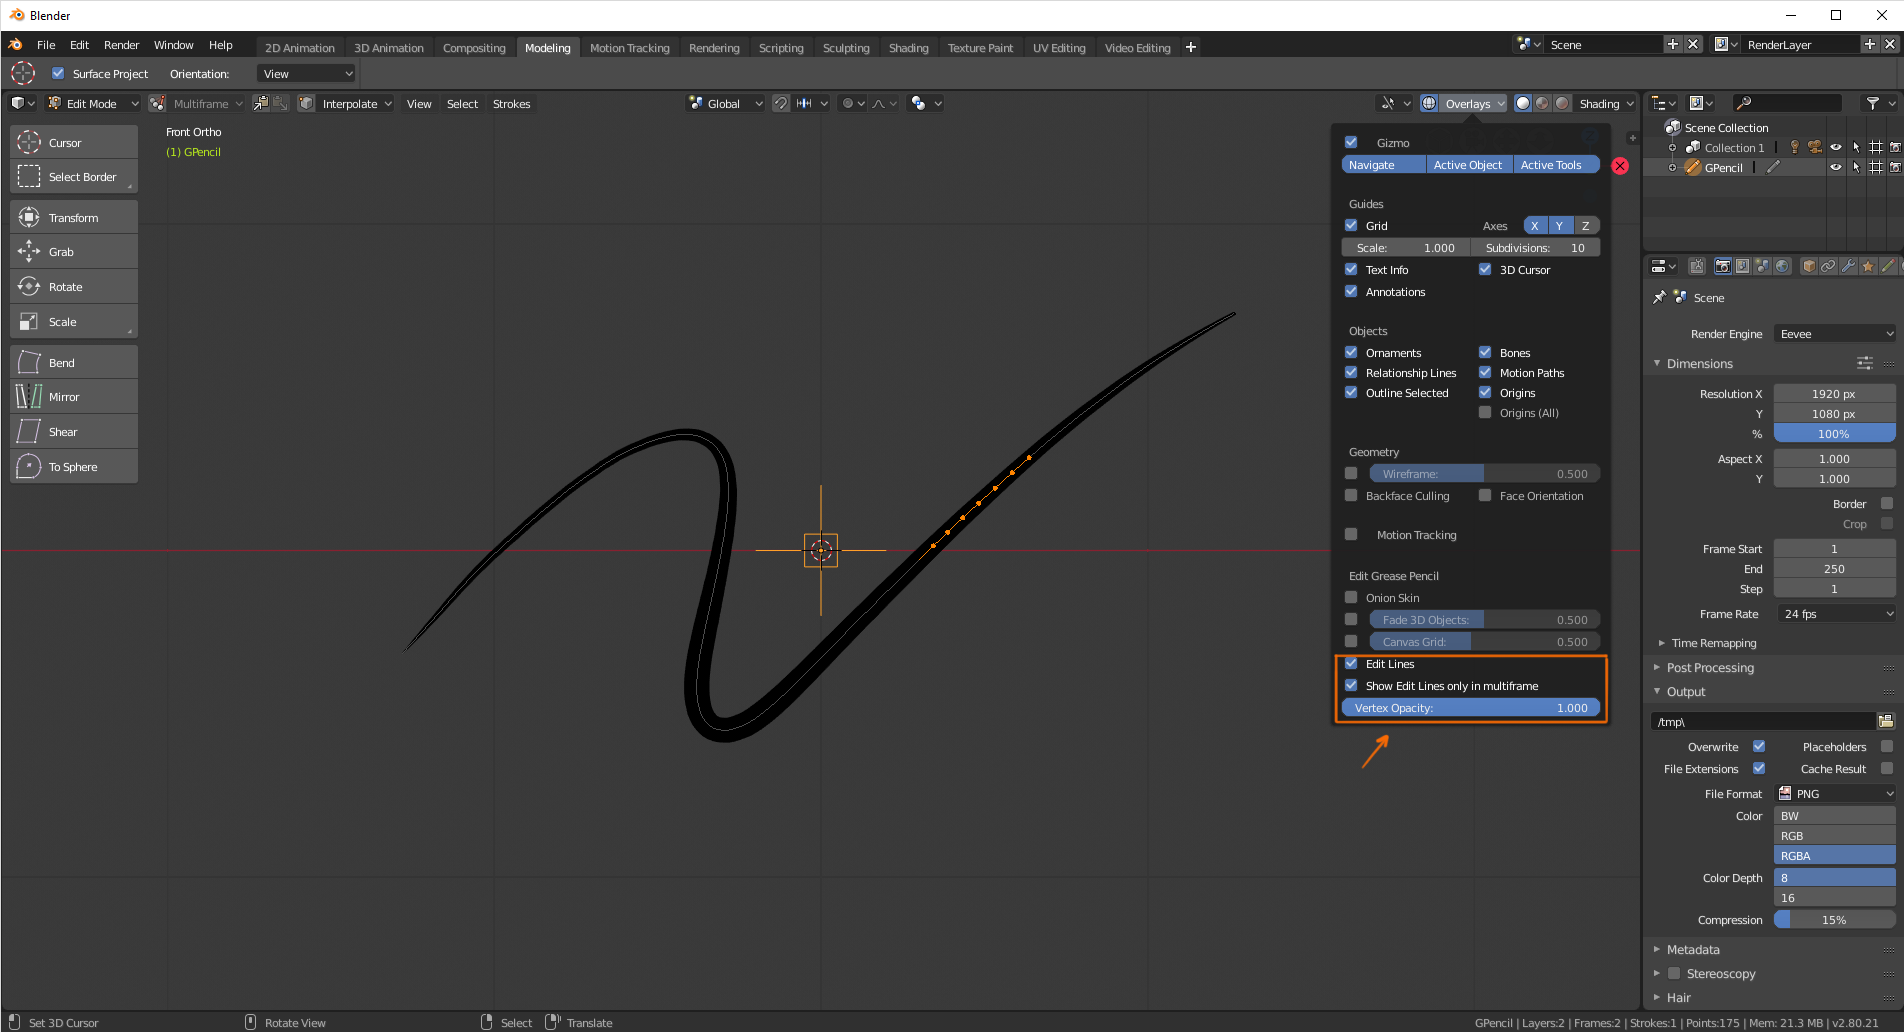Open the Edit Mode dropdown

(x=93, y=103)
